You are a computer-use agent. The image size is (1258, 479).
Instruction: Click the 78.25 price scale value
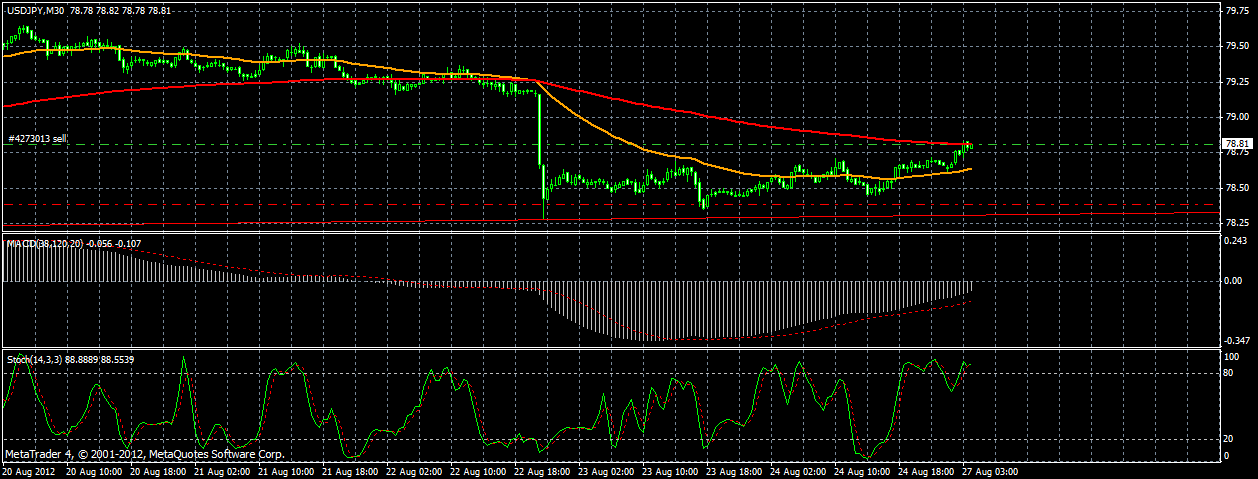1237,224
